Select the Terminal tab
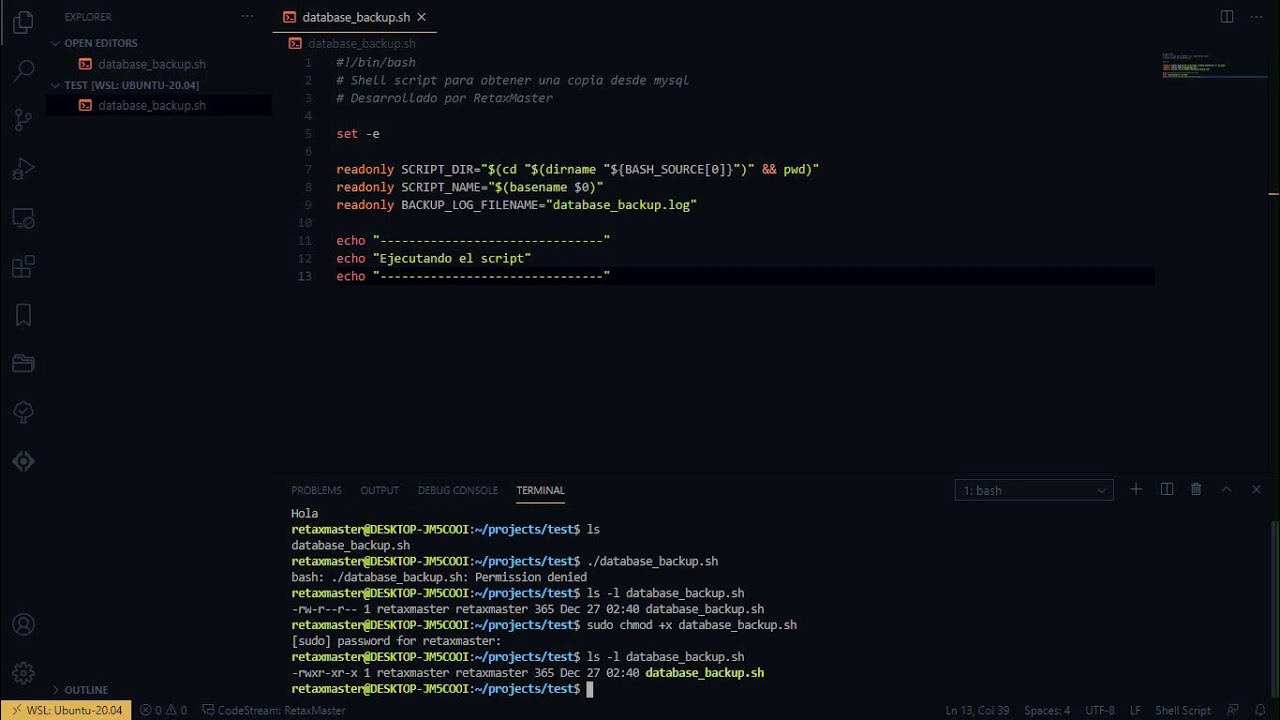 point(540,490)
